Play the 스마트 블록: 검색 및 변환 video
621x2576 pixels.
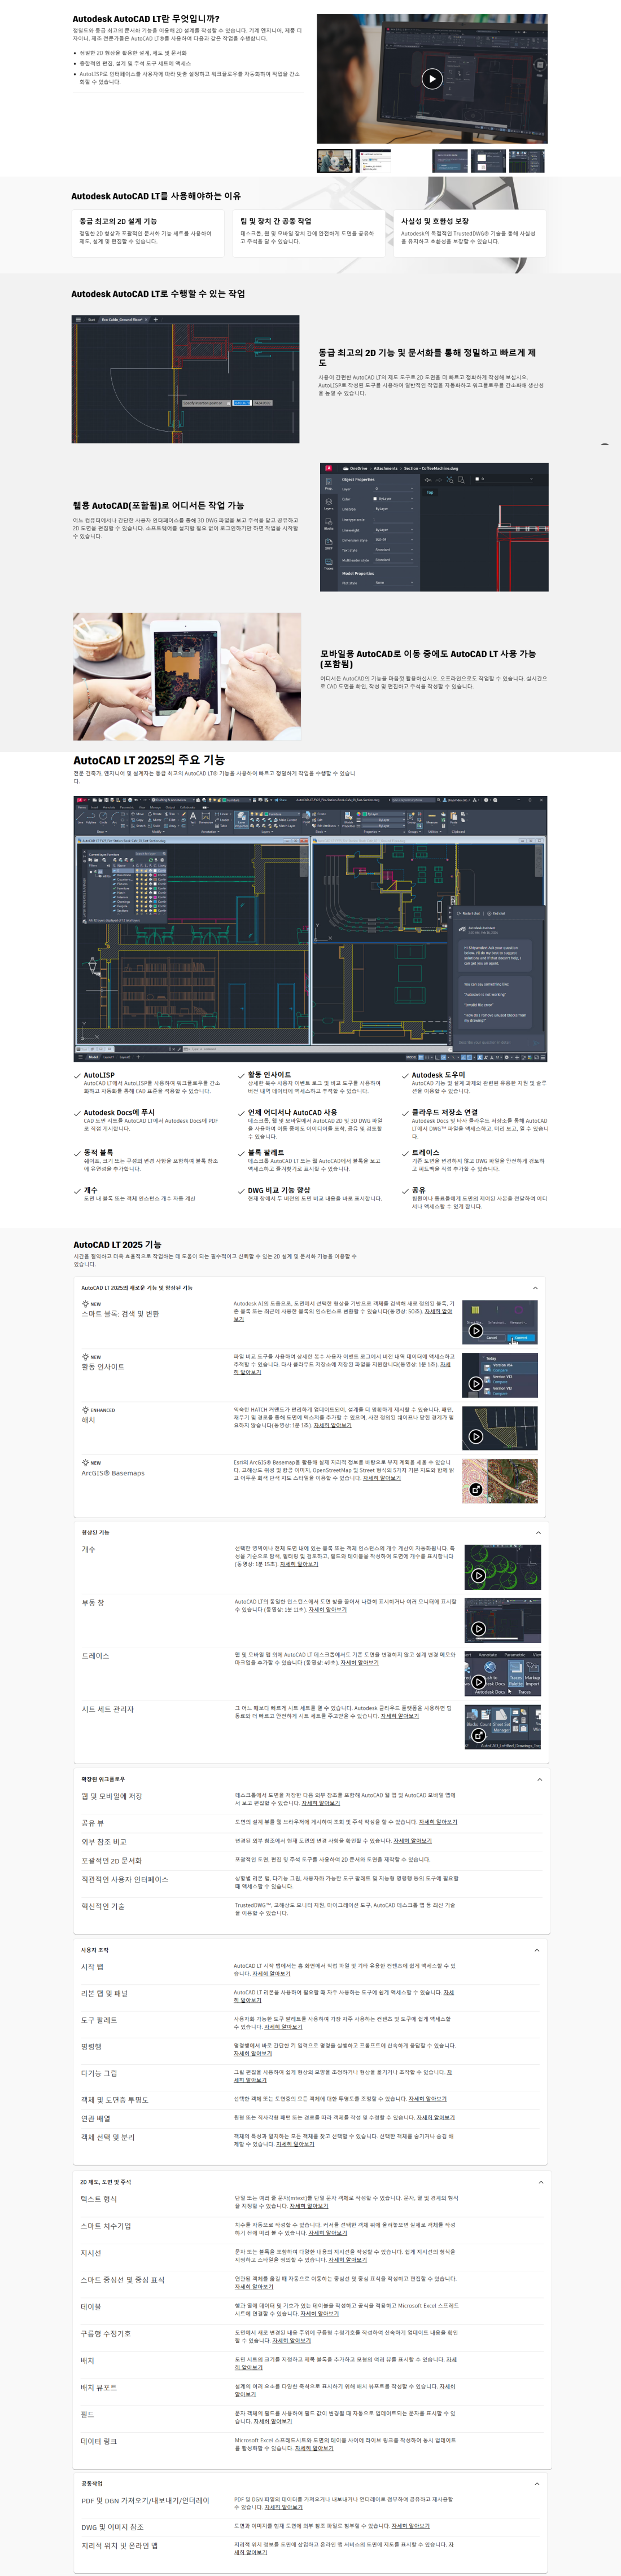[476, 1331]
